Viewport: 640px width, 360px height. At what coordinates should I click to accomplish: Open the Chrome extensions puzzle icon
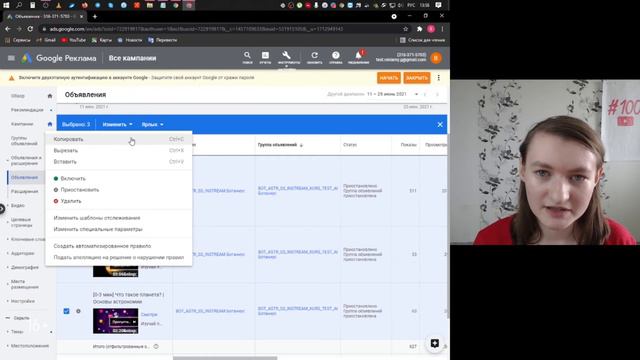point(419,29)
